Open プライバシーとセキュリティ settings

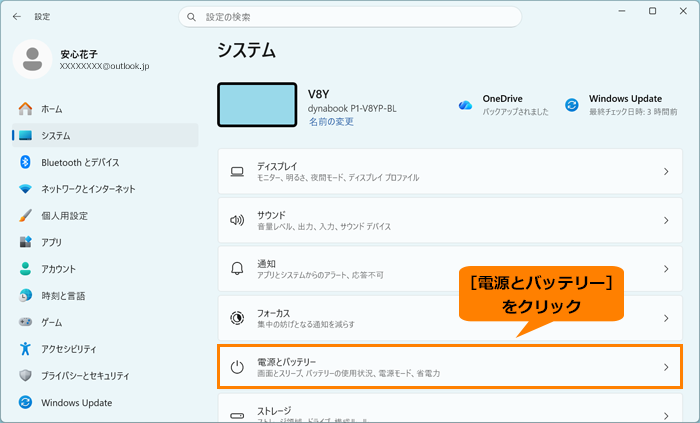(105, 376)
